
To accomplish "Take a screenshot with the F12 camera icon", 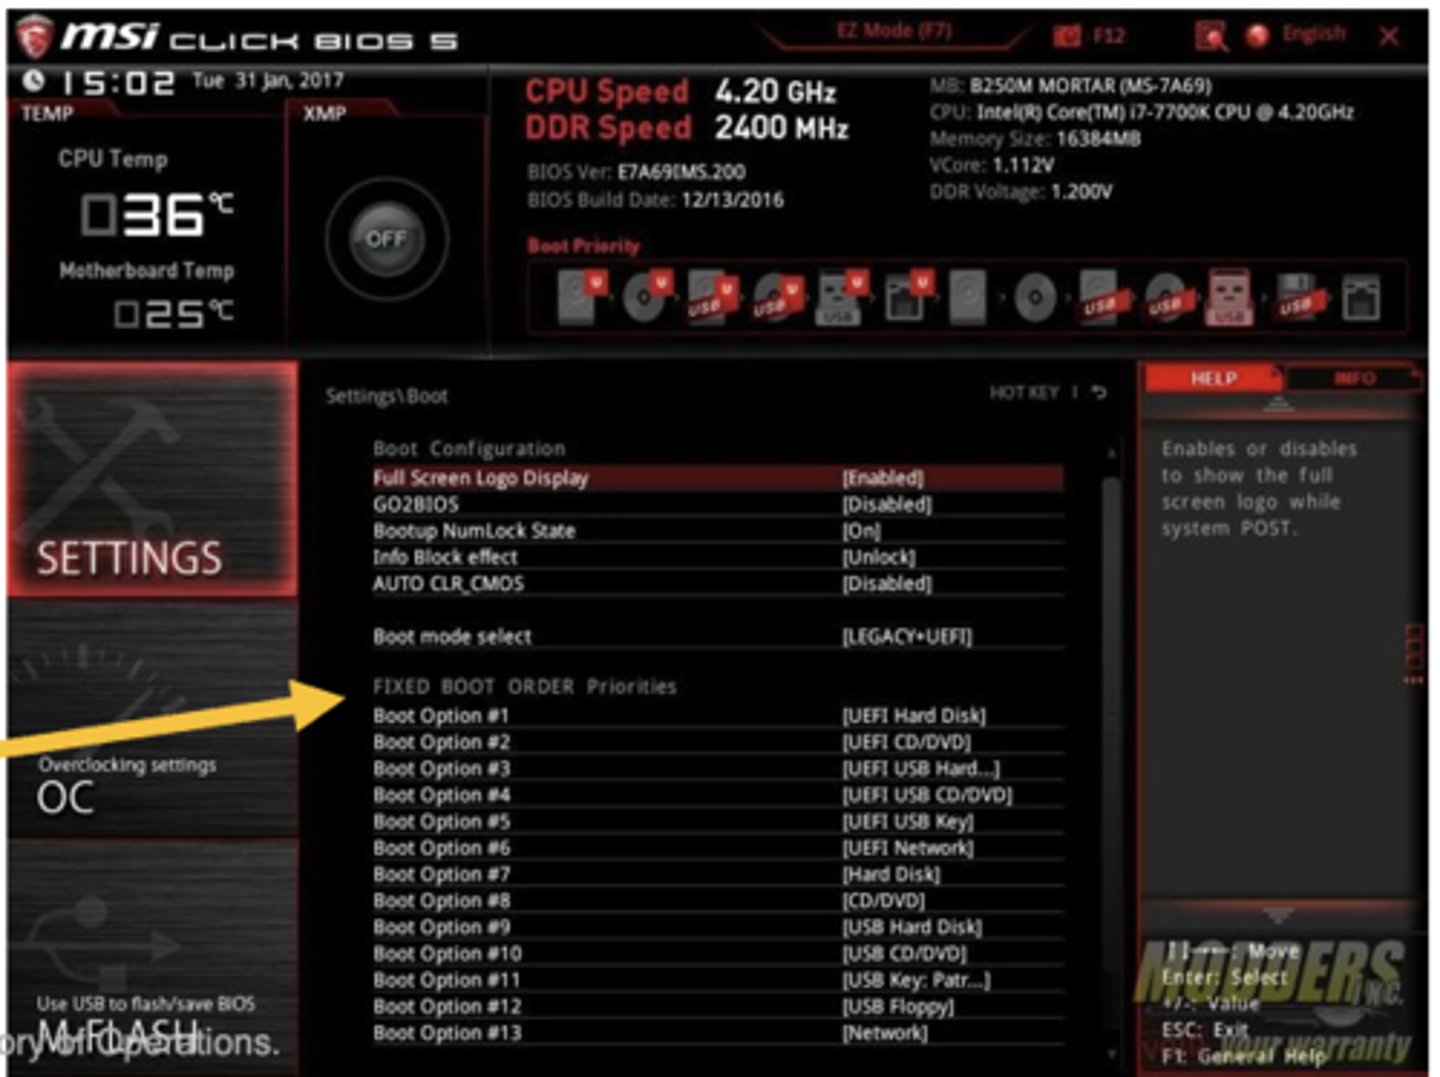I will pyautogui.click(x=1068, y=37).
